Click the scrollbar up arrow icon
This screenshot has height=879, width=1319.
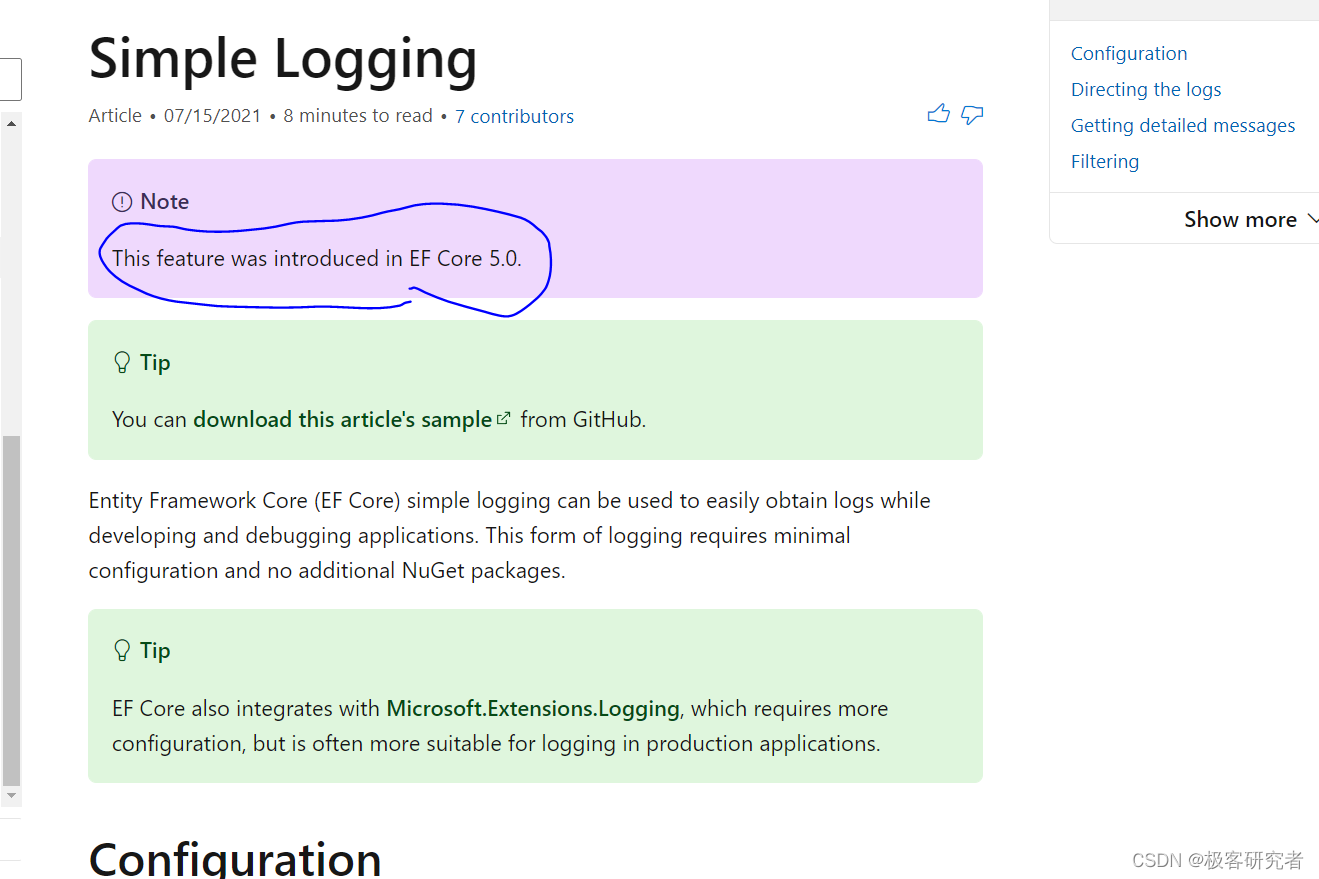point(11,122)
